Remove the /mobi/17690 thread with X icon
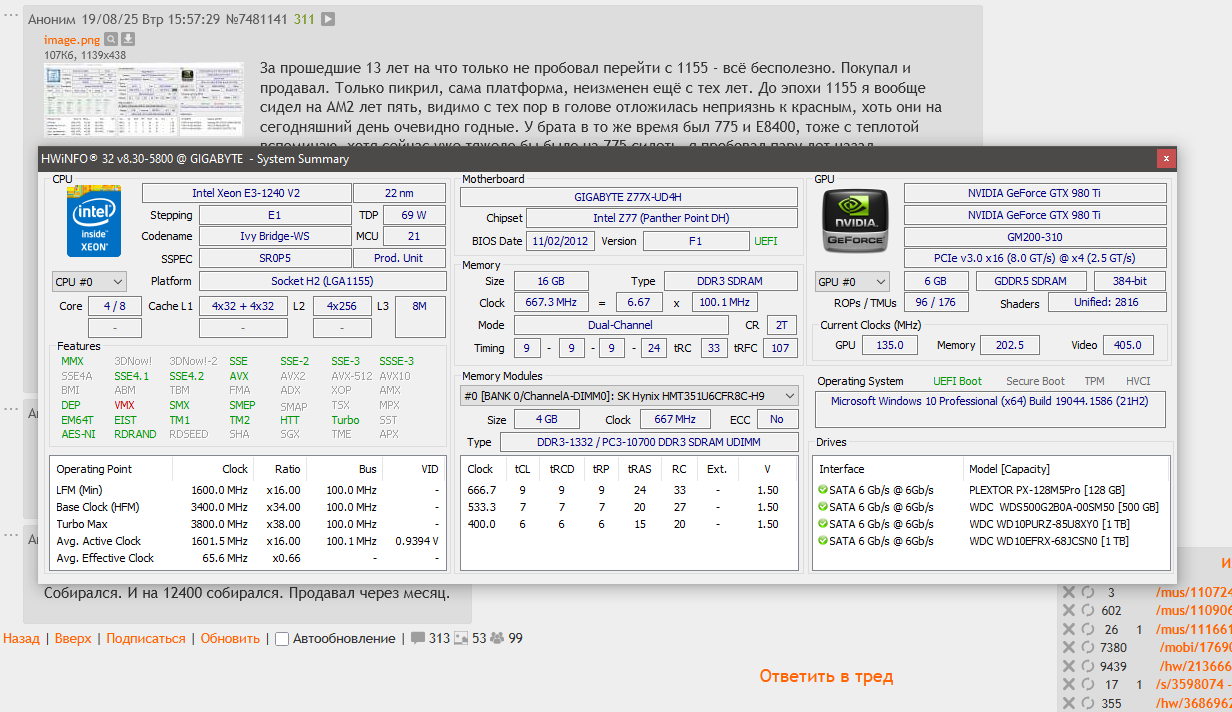 pos(1068,647)
